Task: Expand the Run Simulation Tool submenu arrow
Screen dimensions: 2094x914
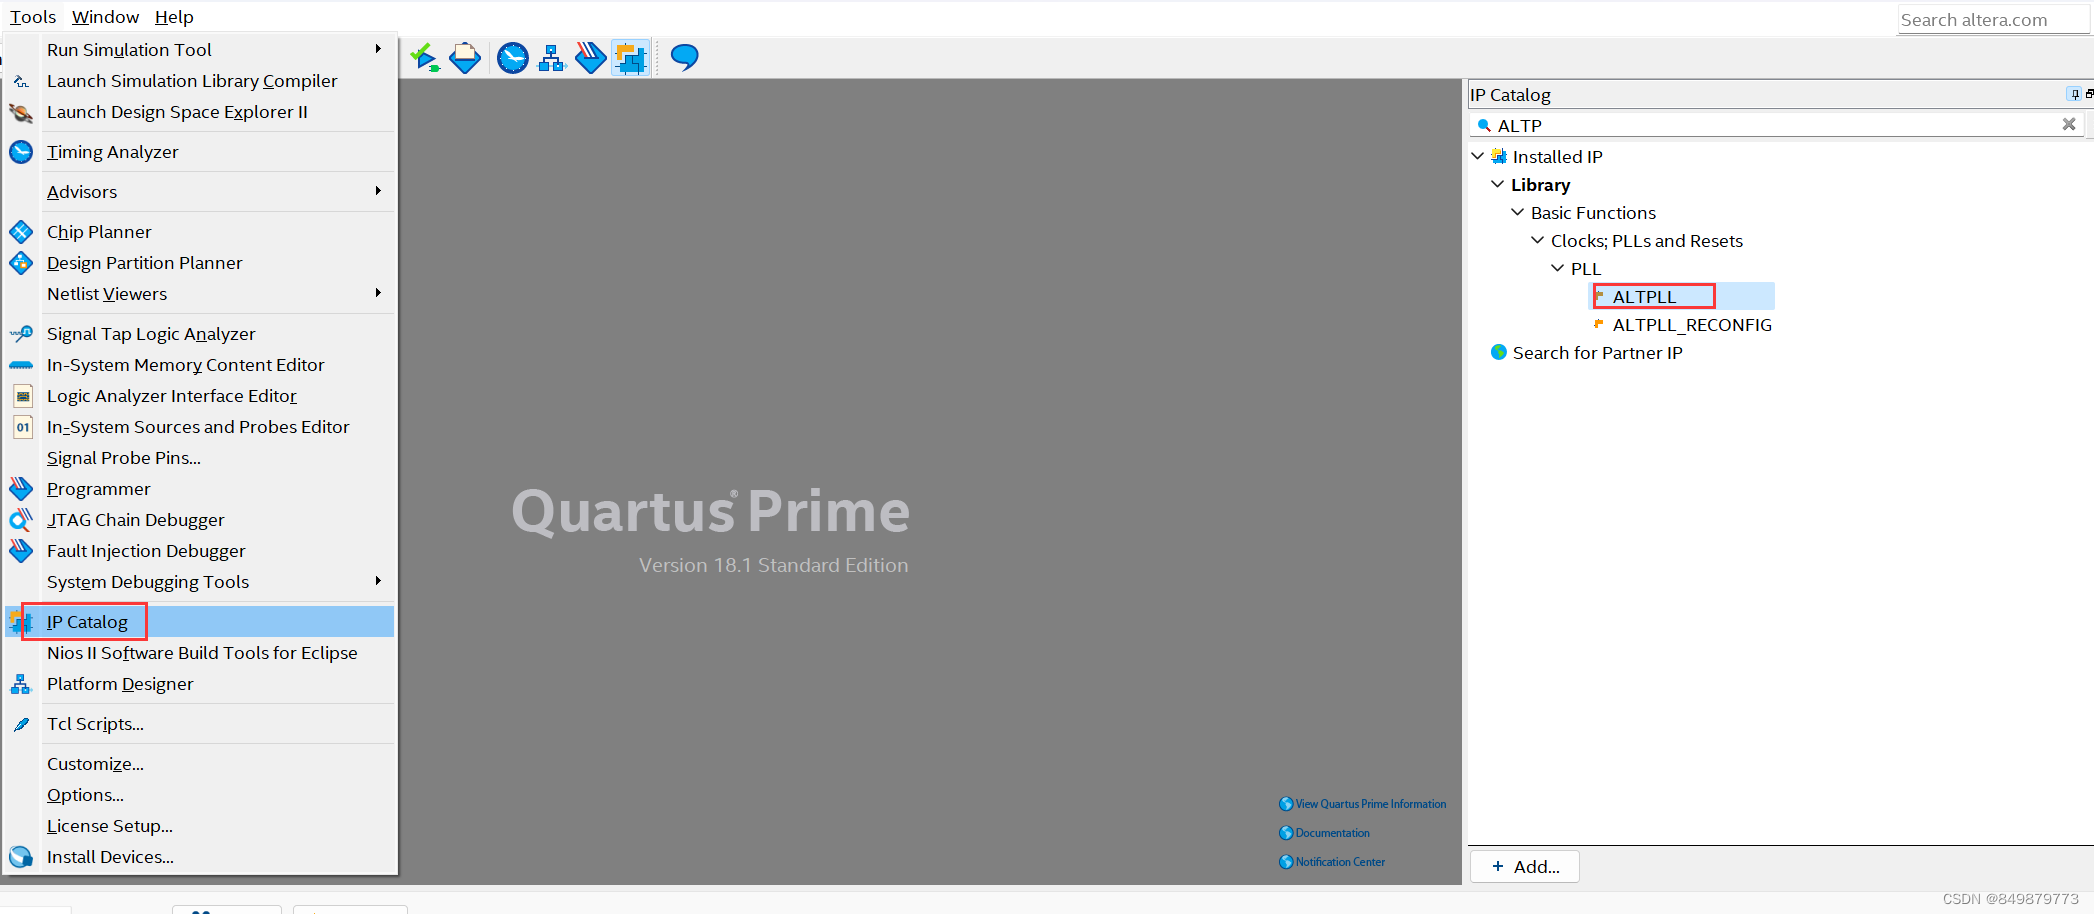Action: [x=378, y=49]
